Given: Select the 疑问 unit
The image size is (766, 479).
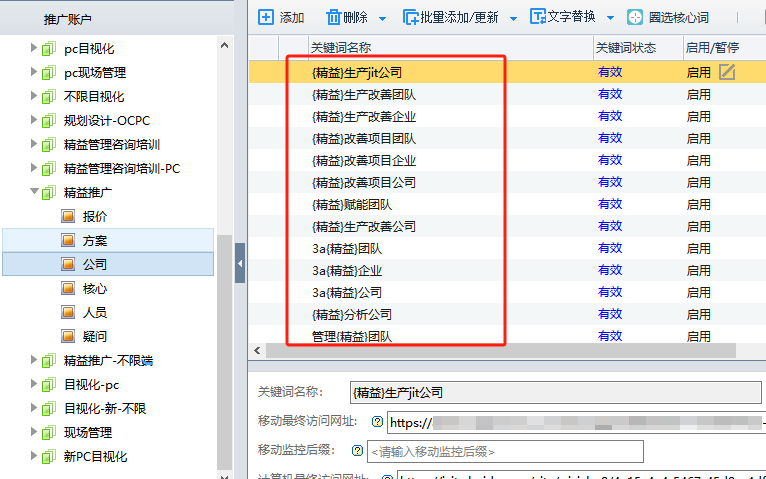Looking at the screenshot, I should coord(94,336).
